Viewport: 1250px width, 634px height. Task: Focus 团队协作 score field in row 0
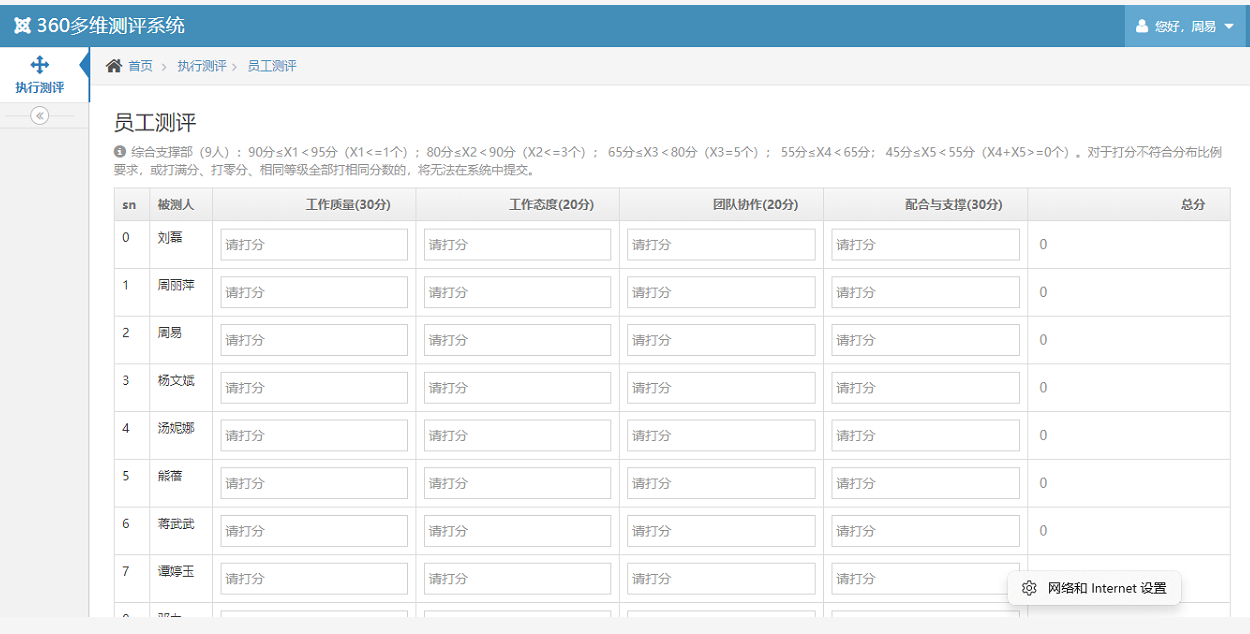pos(721,244)
